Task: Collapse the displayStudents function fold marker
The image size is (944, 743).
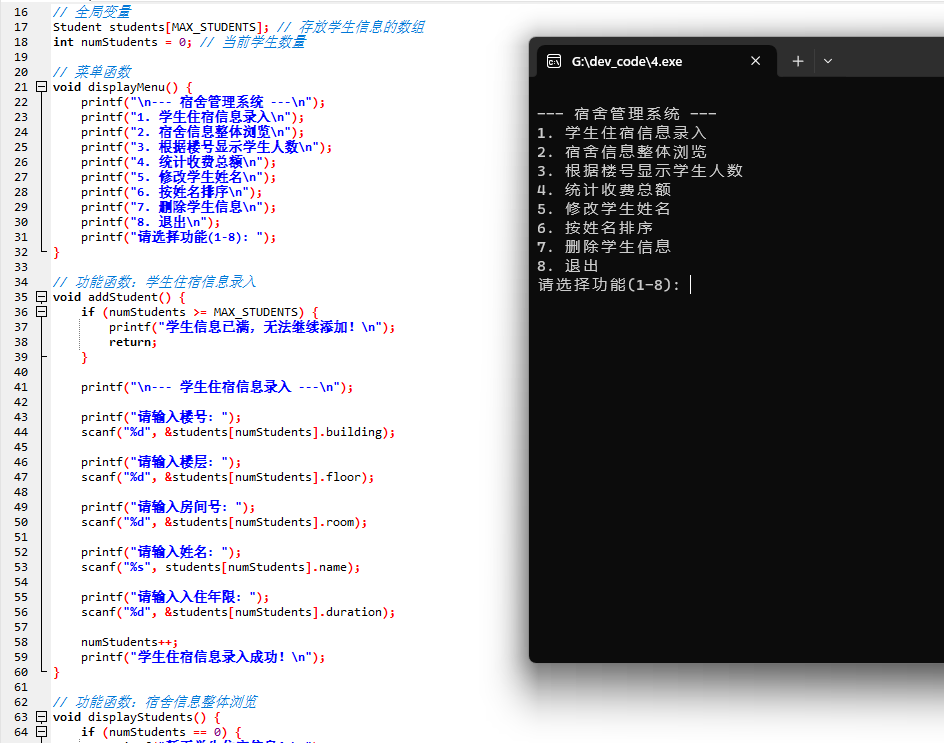Action: coord(42,717)
